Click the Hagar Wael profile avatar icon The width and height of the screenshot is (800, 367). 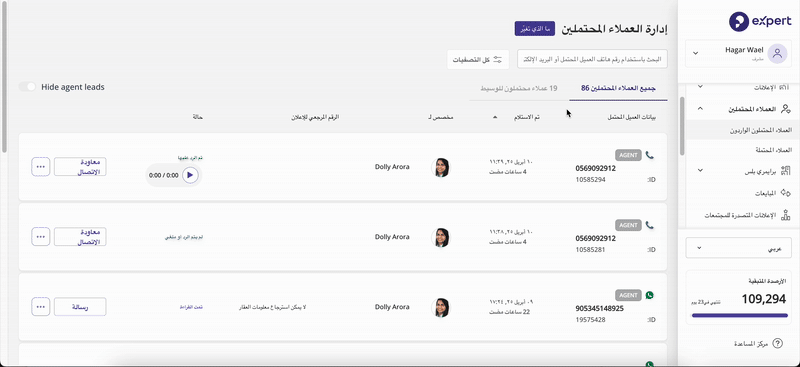777,53
